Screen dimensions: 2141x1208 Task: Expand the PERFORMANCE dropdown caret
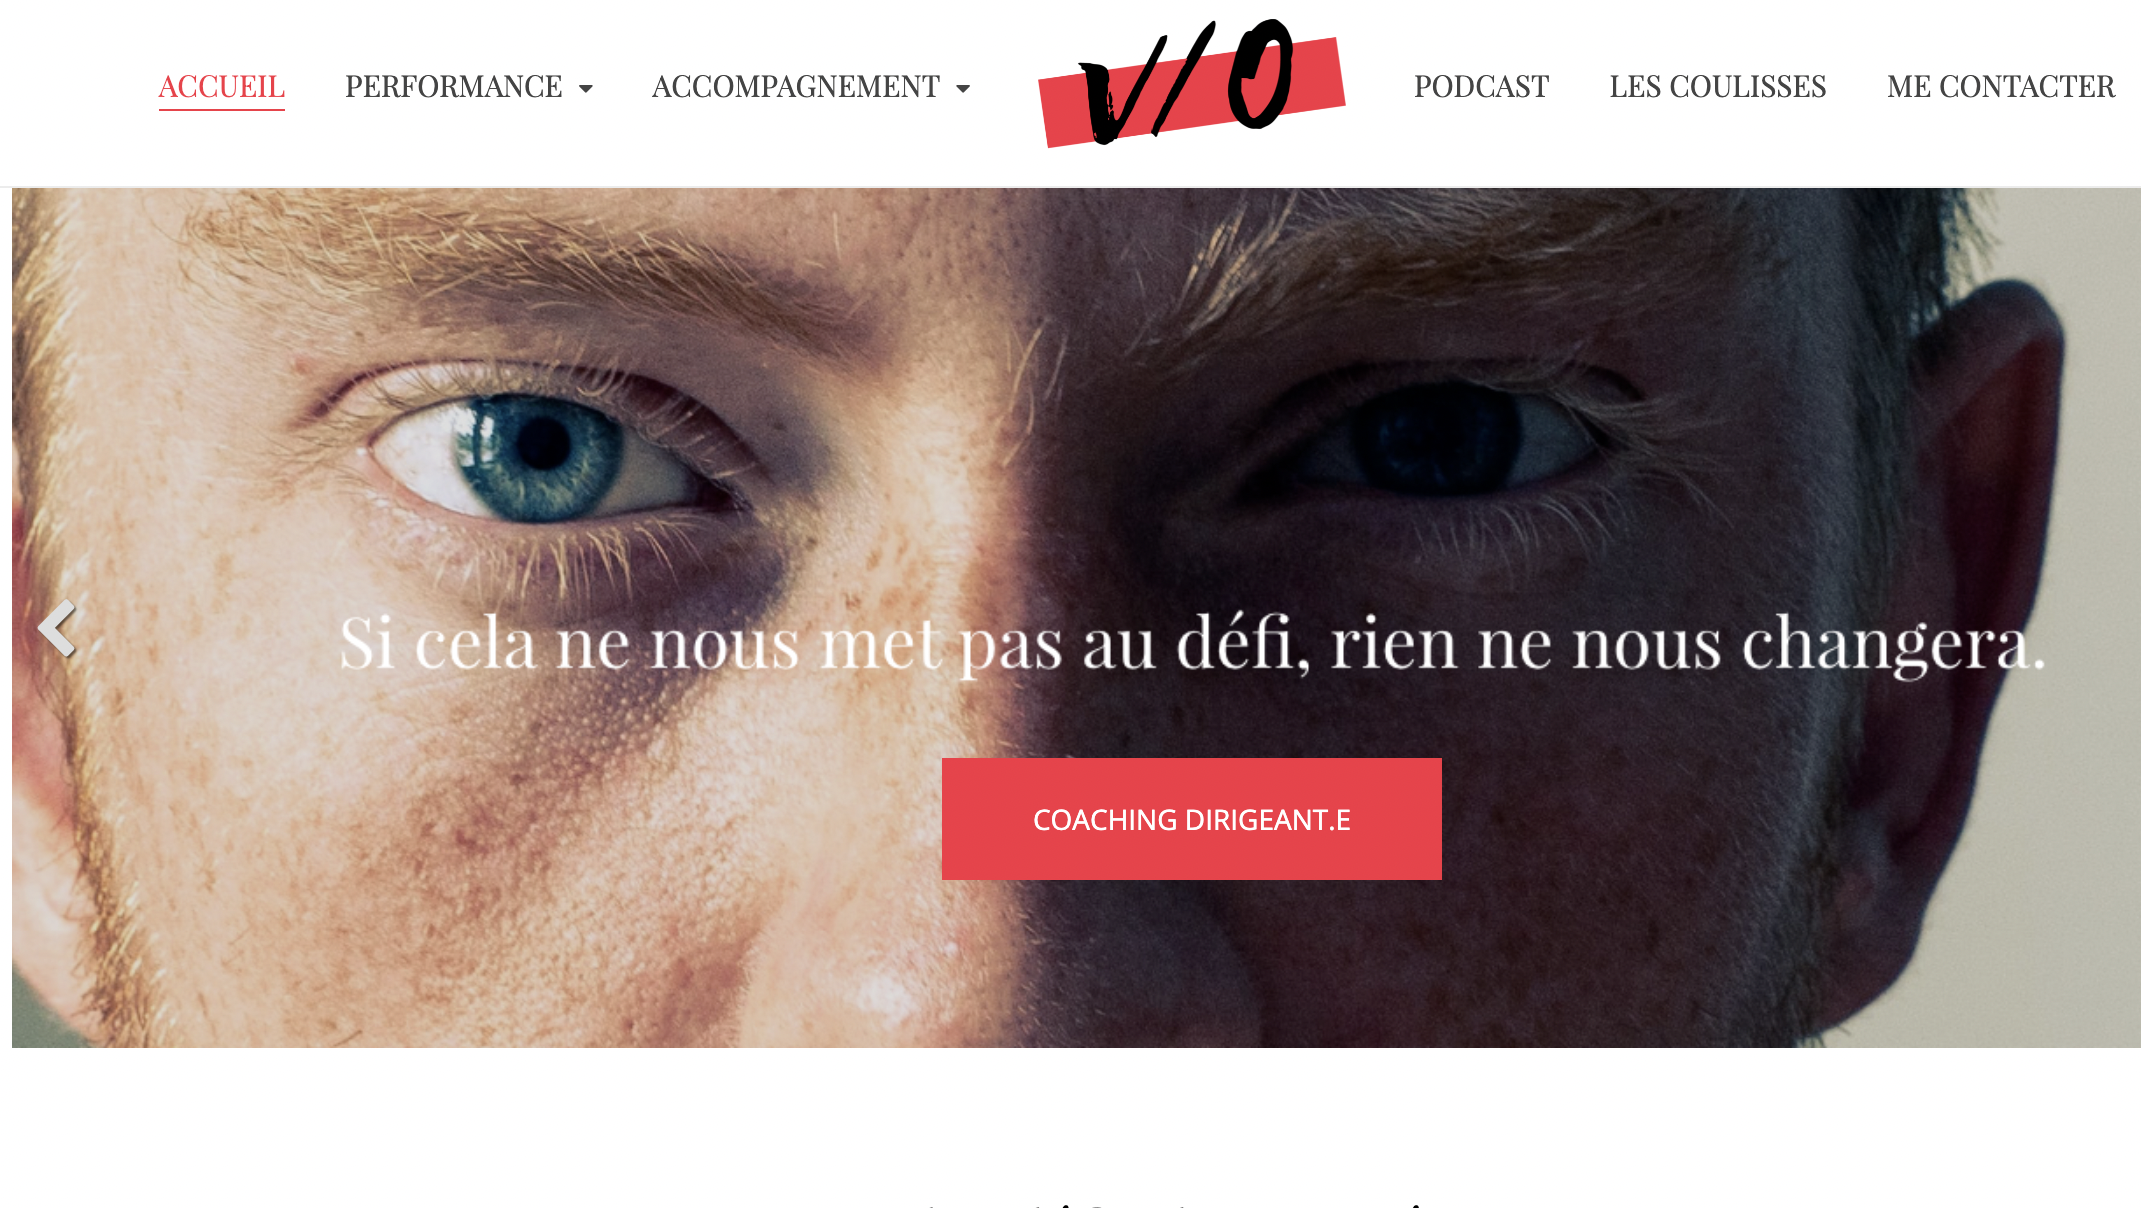point(586,88)
